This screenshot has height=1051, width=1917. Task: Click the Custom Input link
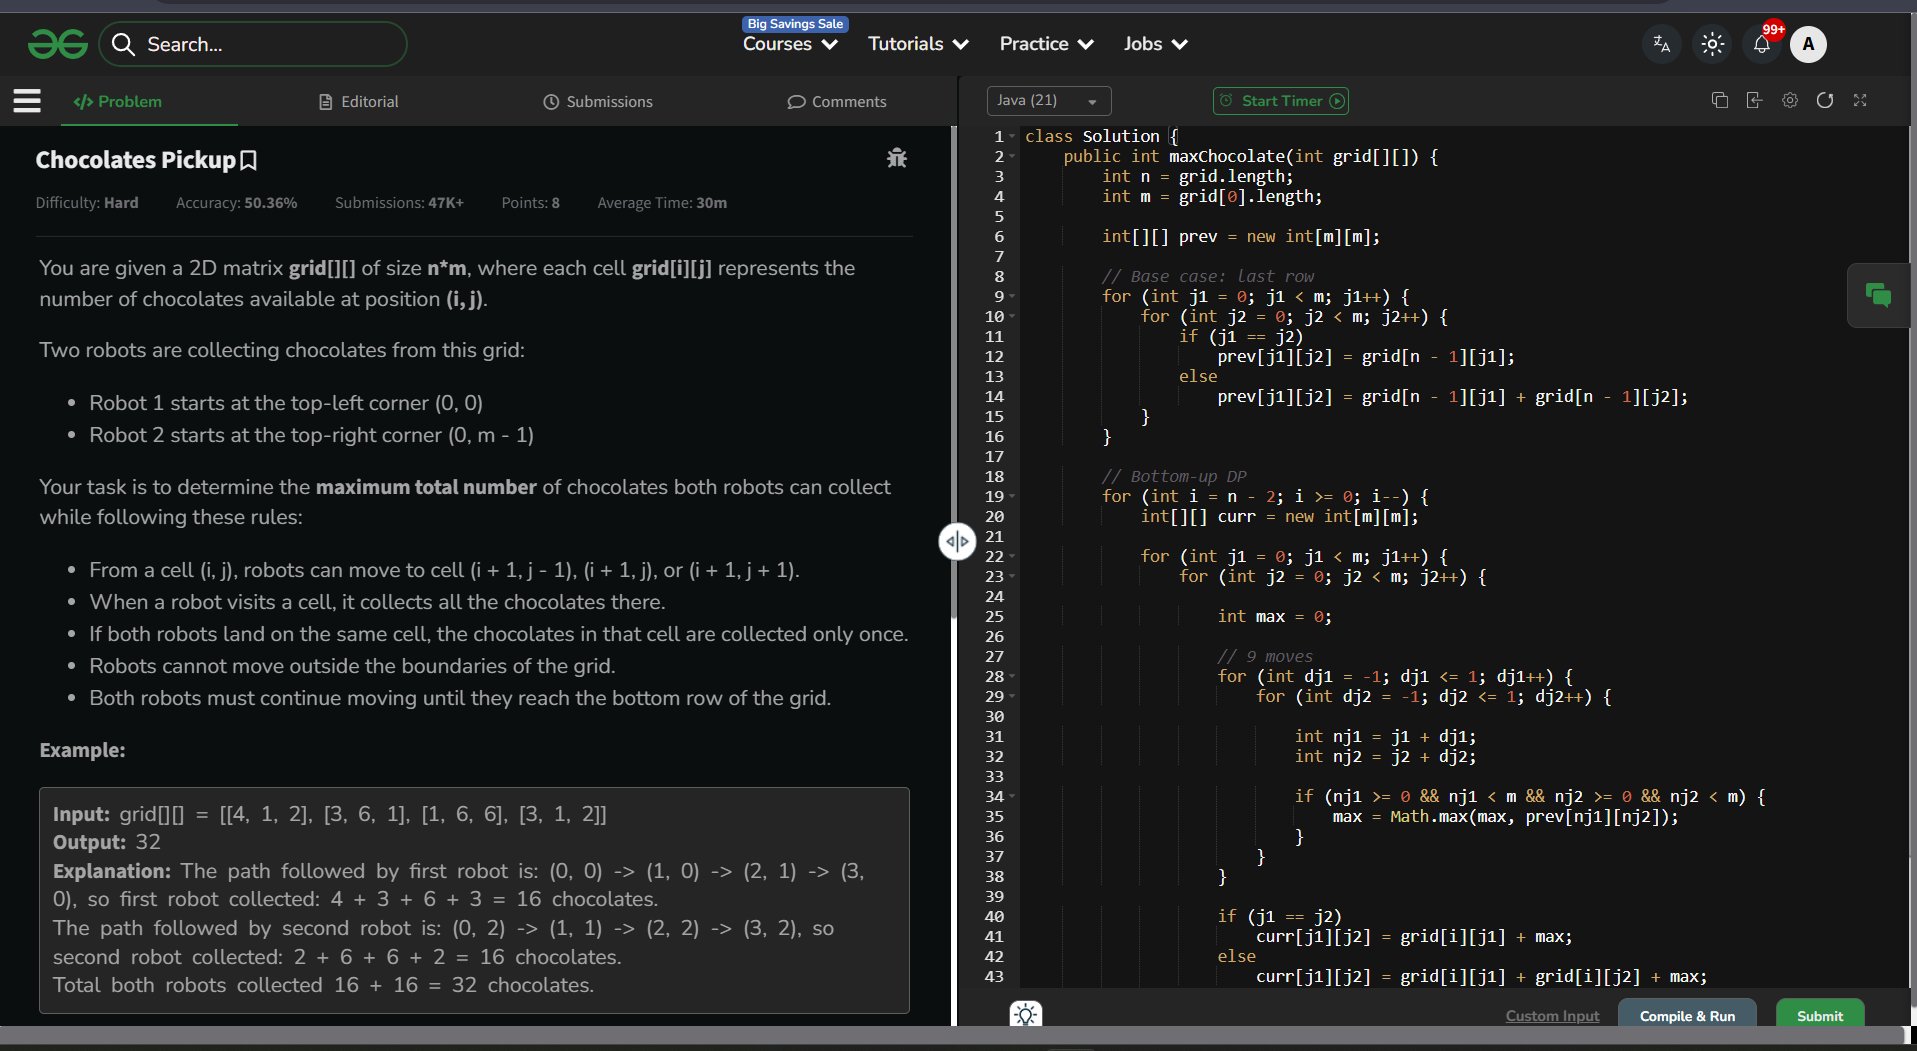point(1552,1016)
